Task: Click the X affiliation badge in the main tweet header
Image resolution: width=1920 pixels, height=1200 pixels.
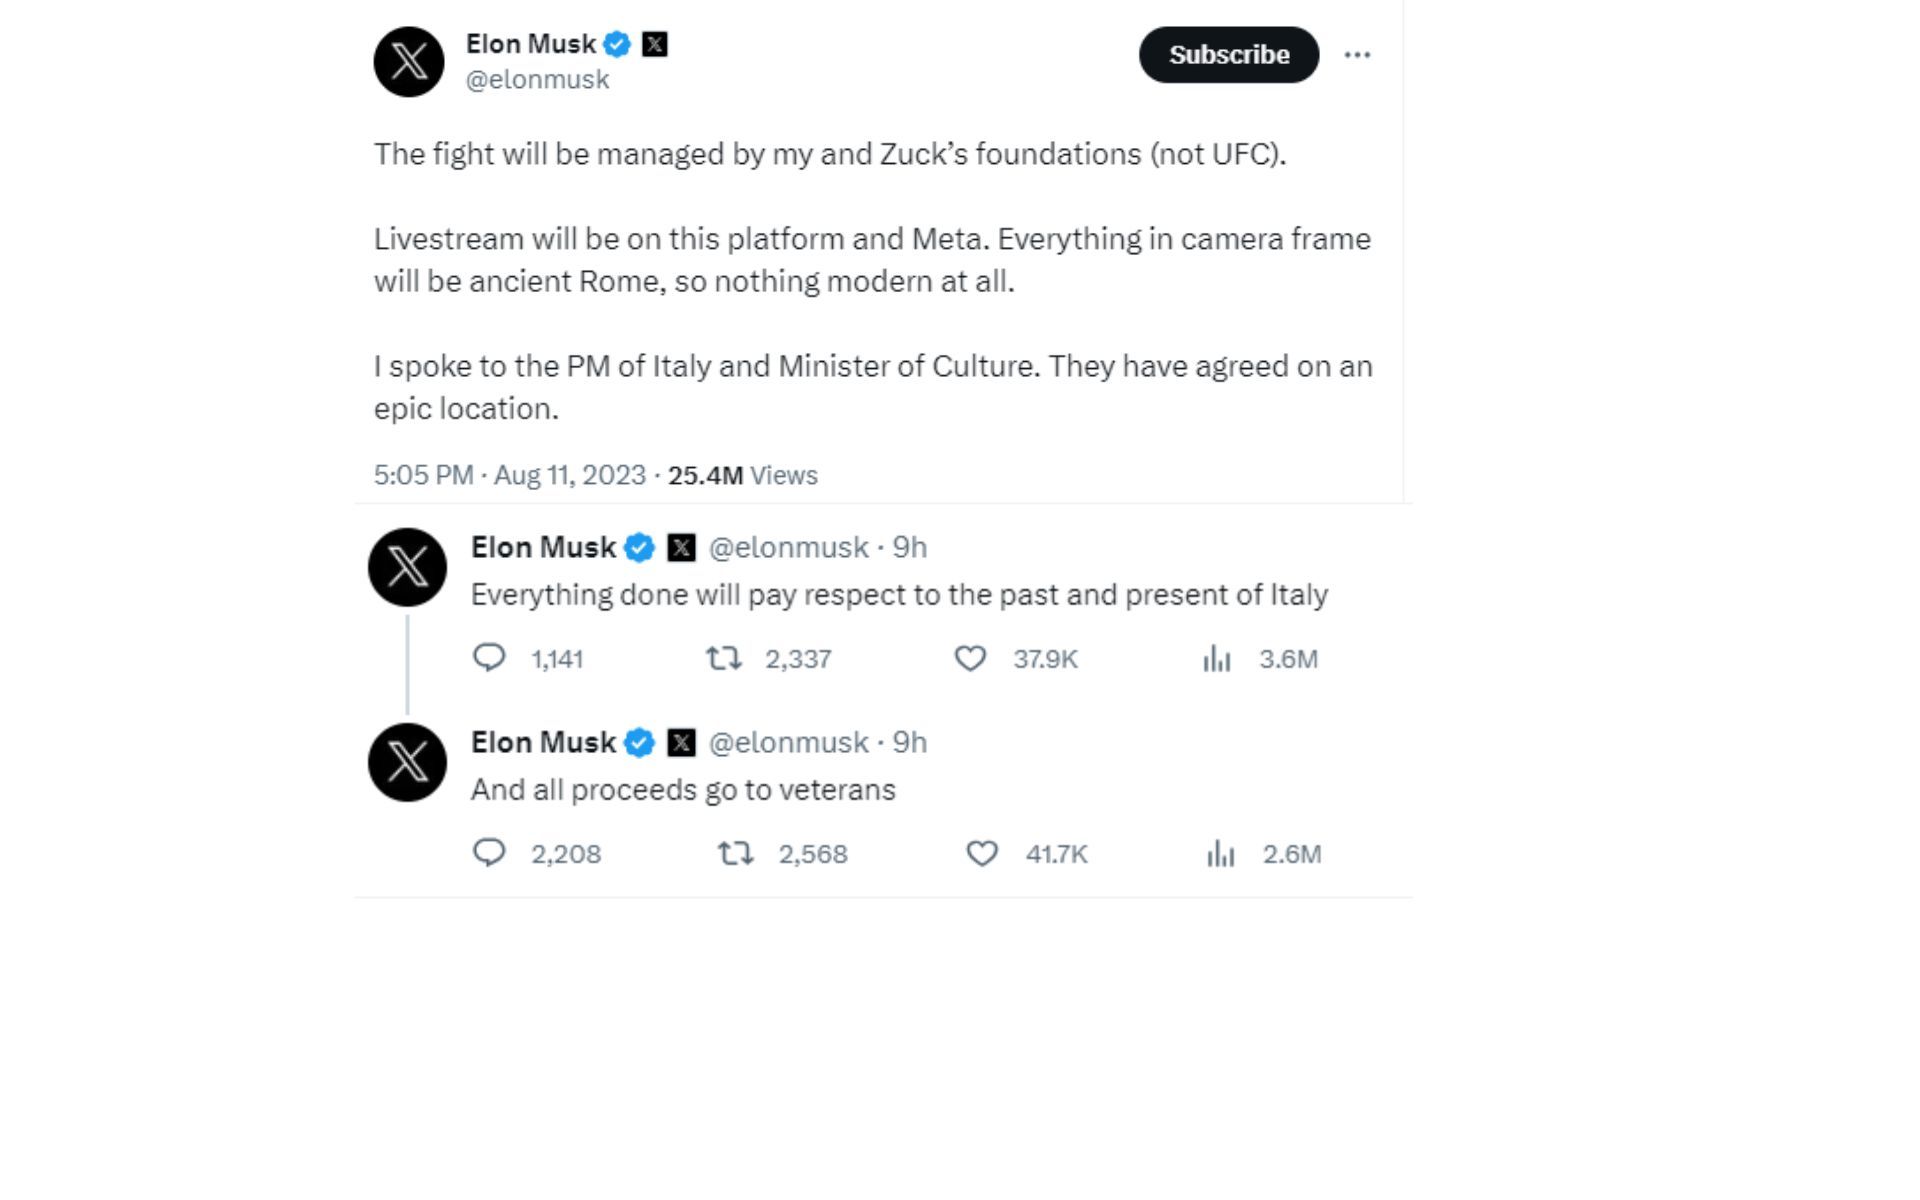Action: coord(655,44)
